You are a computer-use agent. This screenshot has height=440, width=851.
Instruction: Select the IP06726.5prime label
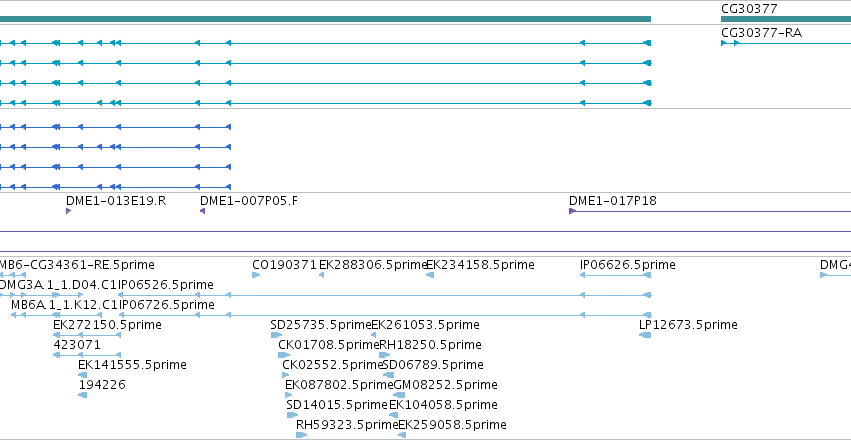pyautogui.click(x=166, y=305)
